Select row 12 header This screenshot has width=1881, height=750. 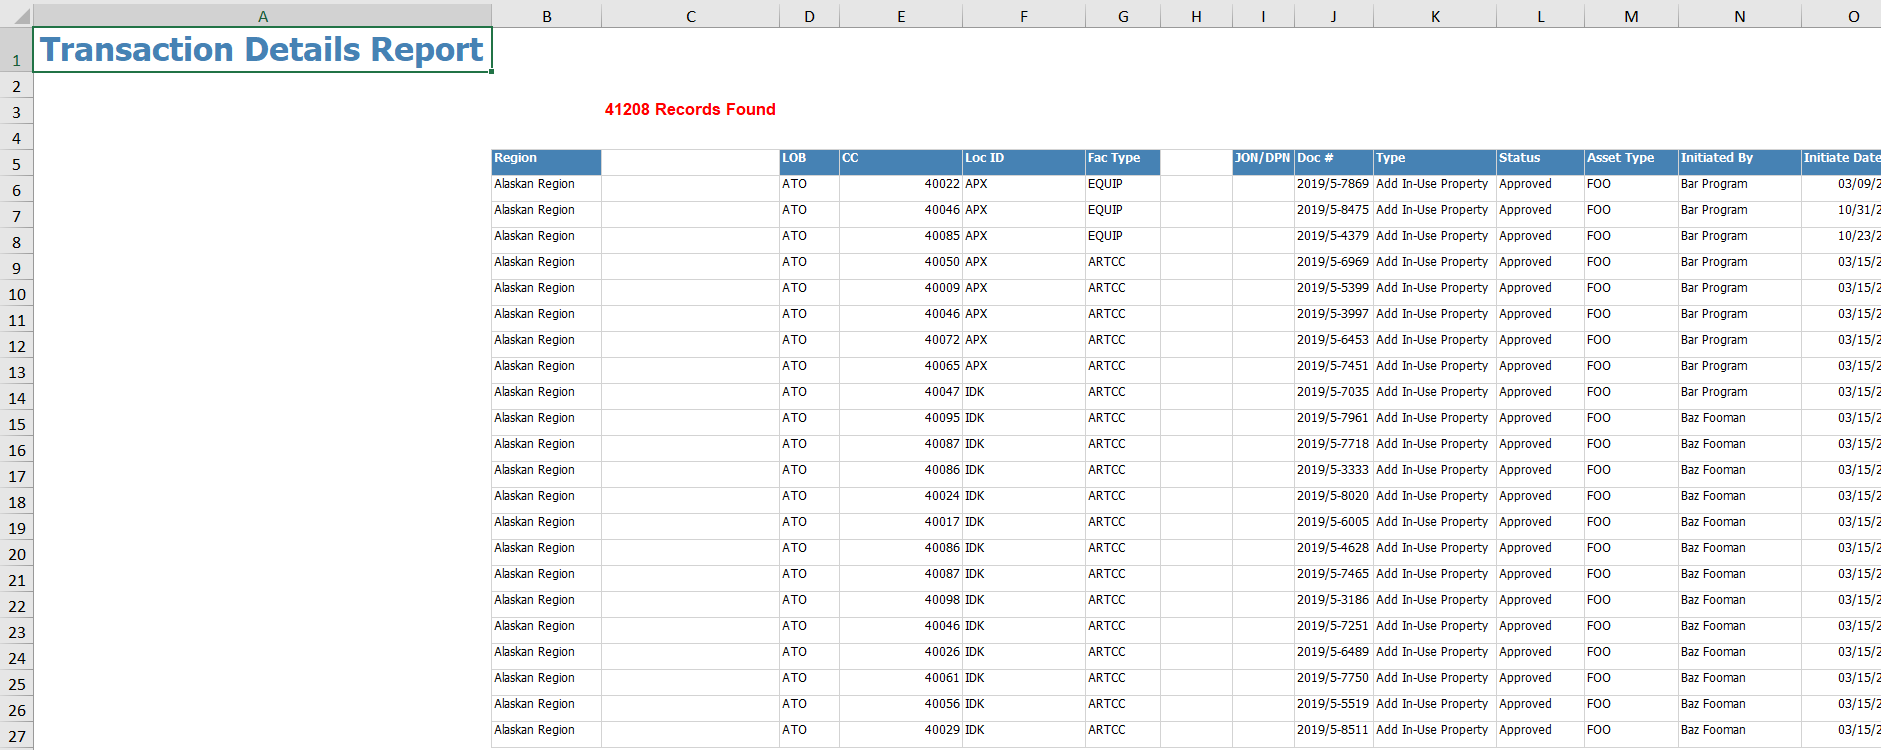pos(16,346)
